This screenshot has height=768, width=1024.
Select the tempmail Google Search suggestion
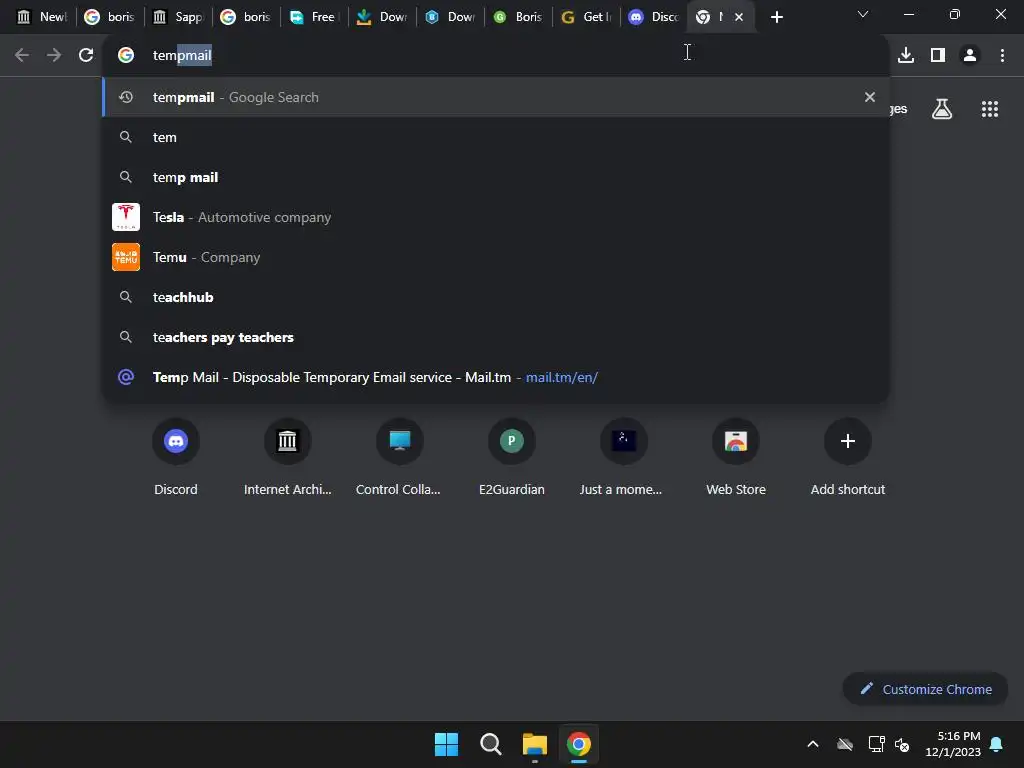(x=496, y=97)
